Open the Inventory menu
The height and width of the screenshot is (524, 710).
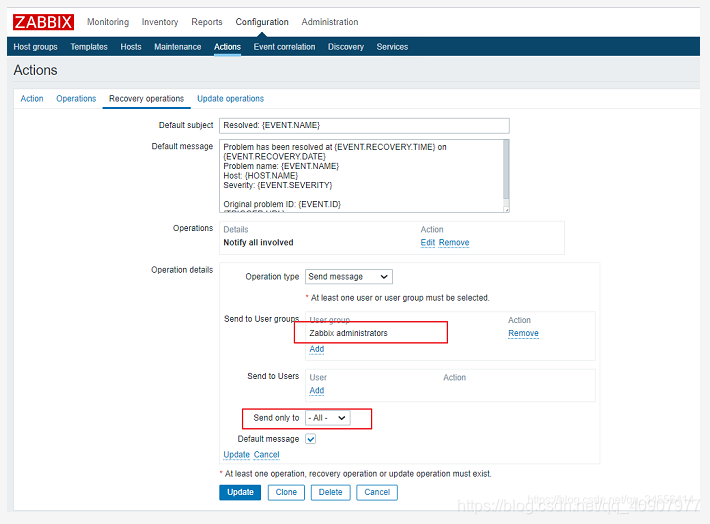pos(160,22)
